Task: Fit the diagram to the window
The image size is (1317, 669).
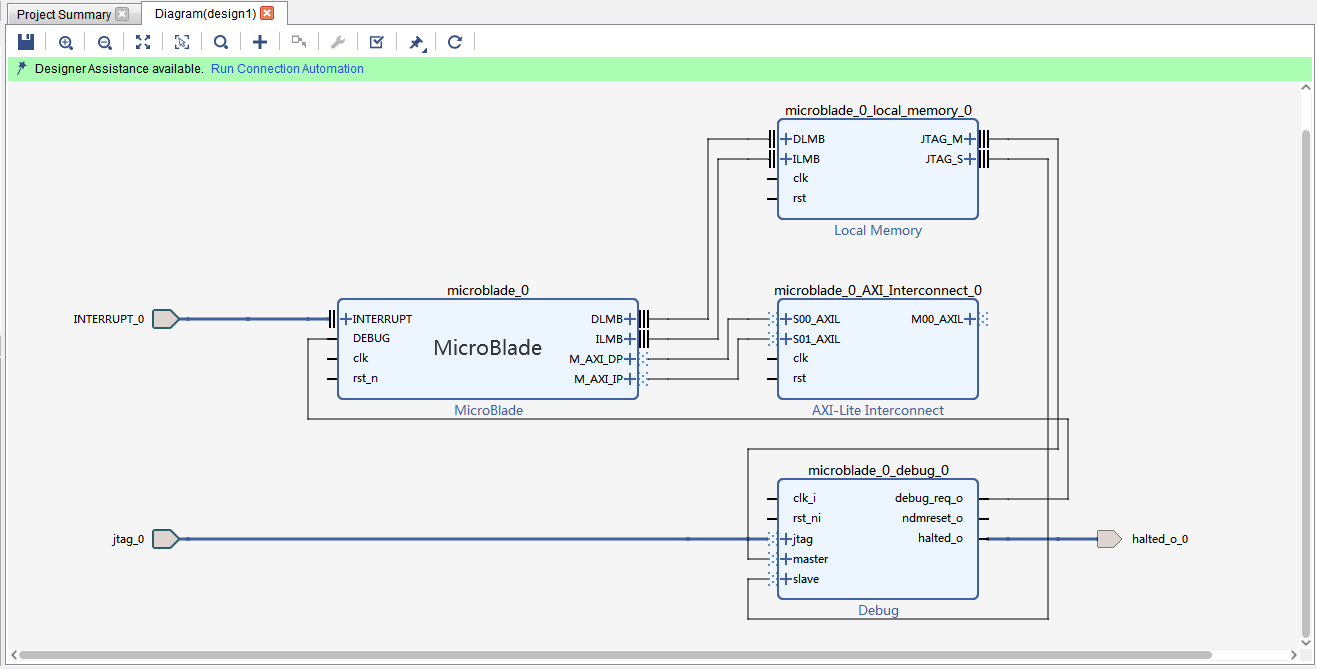Action: tap(143, 42)
